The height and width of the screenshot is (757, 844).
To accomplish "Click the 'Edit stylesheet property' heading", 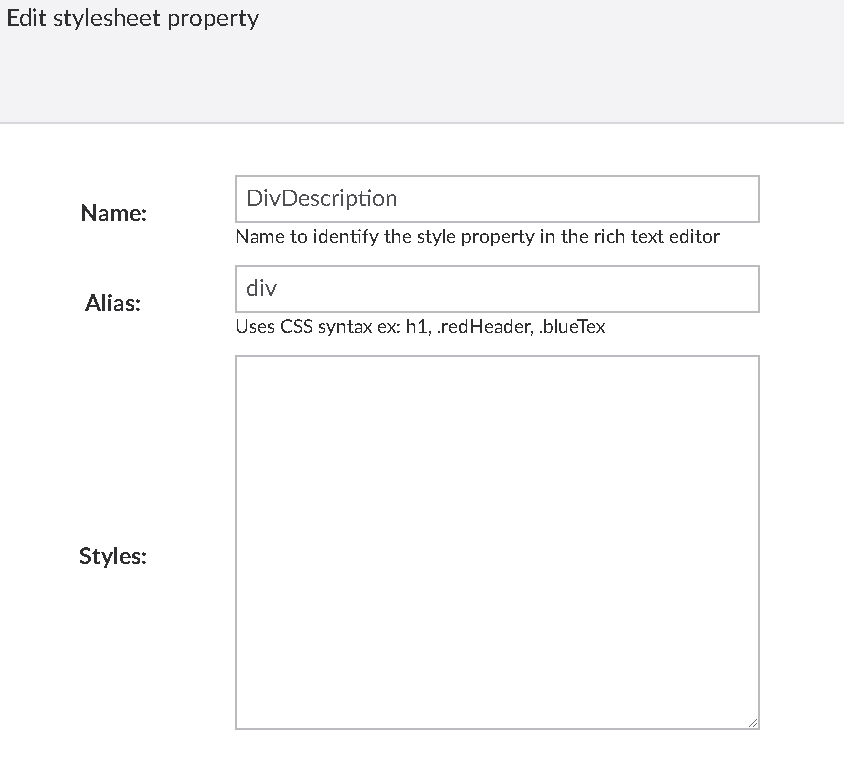I will (133, 19).
